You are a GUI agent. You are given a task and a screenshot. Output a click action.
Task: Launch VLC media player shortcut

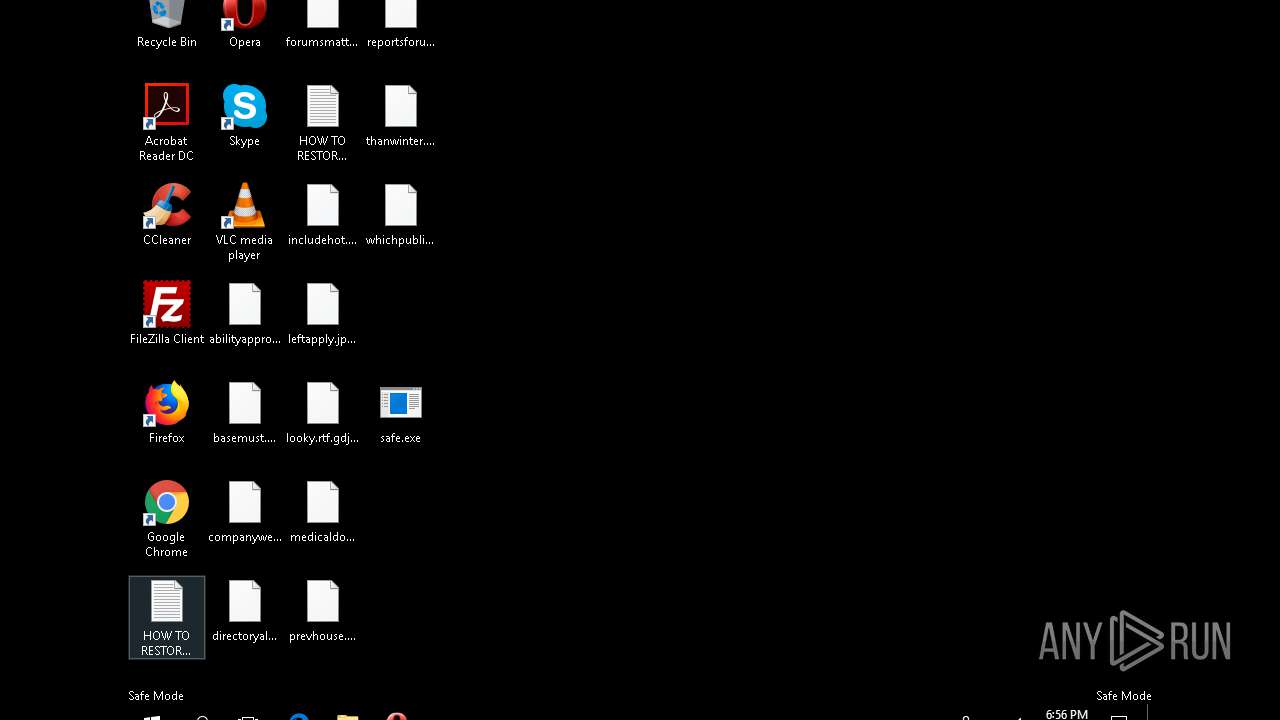(244, 221)
